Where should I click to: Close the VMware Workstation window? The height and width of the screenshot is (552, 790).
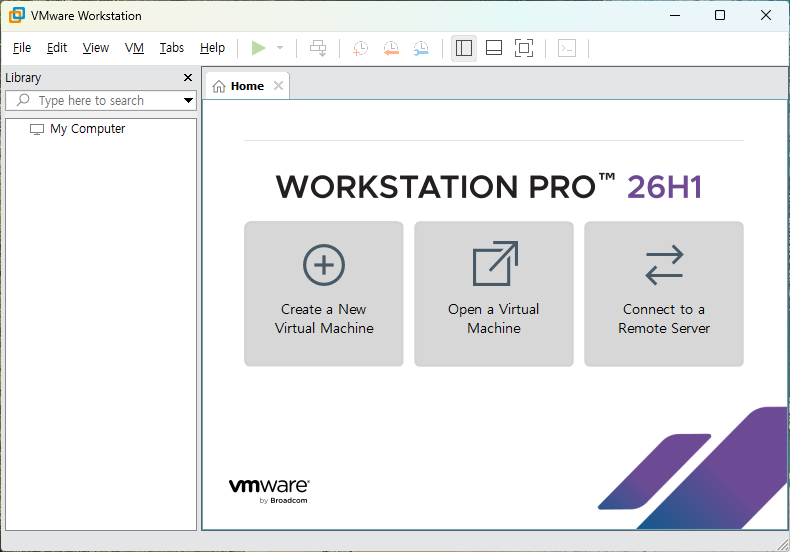click(766, 16)
